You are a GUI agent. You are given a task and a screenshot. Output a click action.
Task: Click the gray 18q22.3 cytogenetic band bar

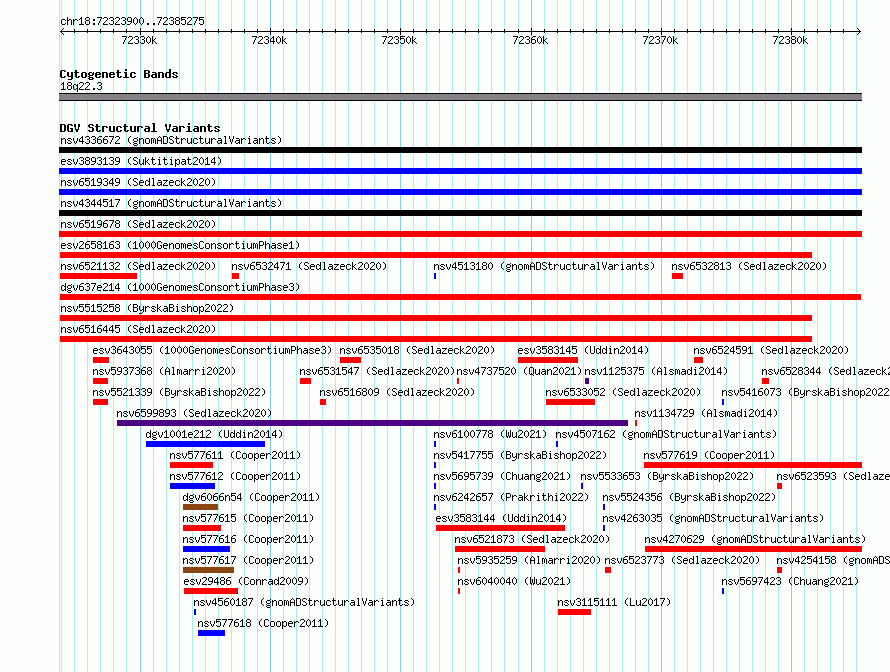point(460,97)
